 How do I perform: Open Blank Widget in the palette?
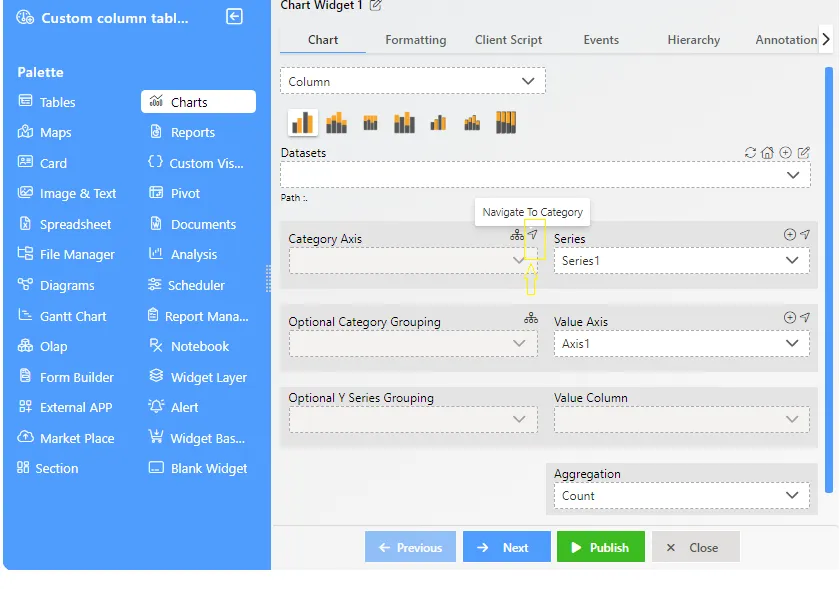tap(198, 468)
